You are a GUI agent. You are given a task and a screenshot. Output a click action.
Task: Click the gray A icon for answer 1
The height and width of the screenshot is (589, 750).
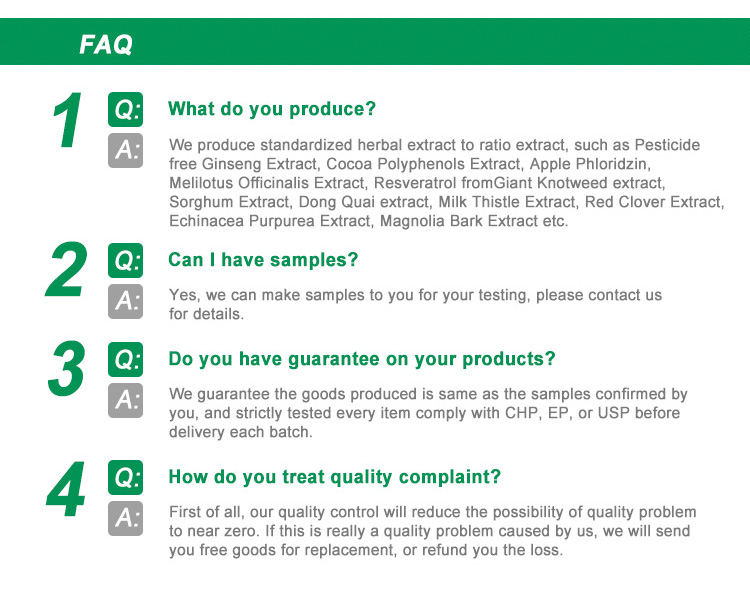coord(125,150)
